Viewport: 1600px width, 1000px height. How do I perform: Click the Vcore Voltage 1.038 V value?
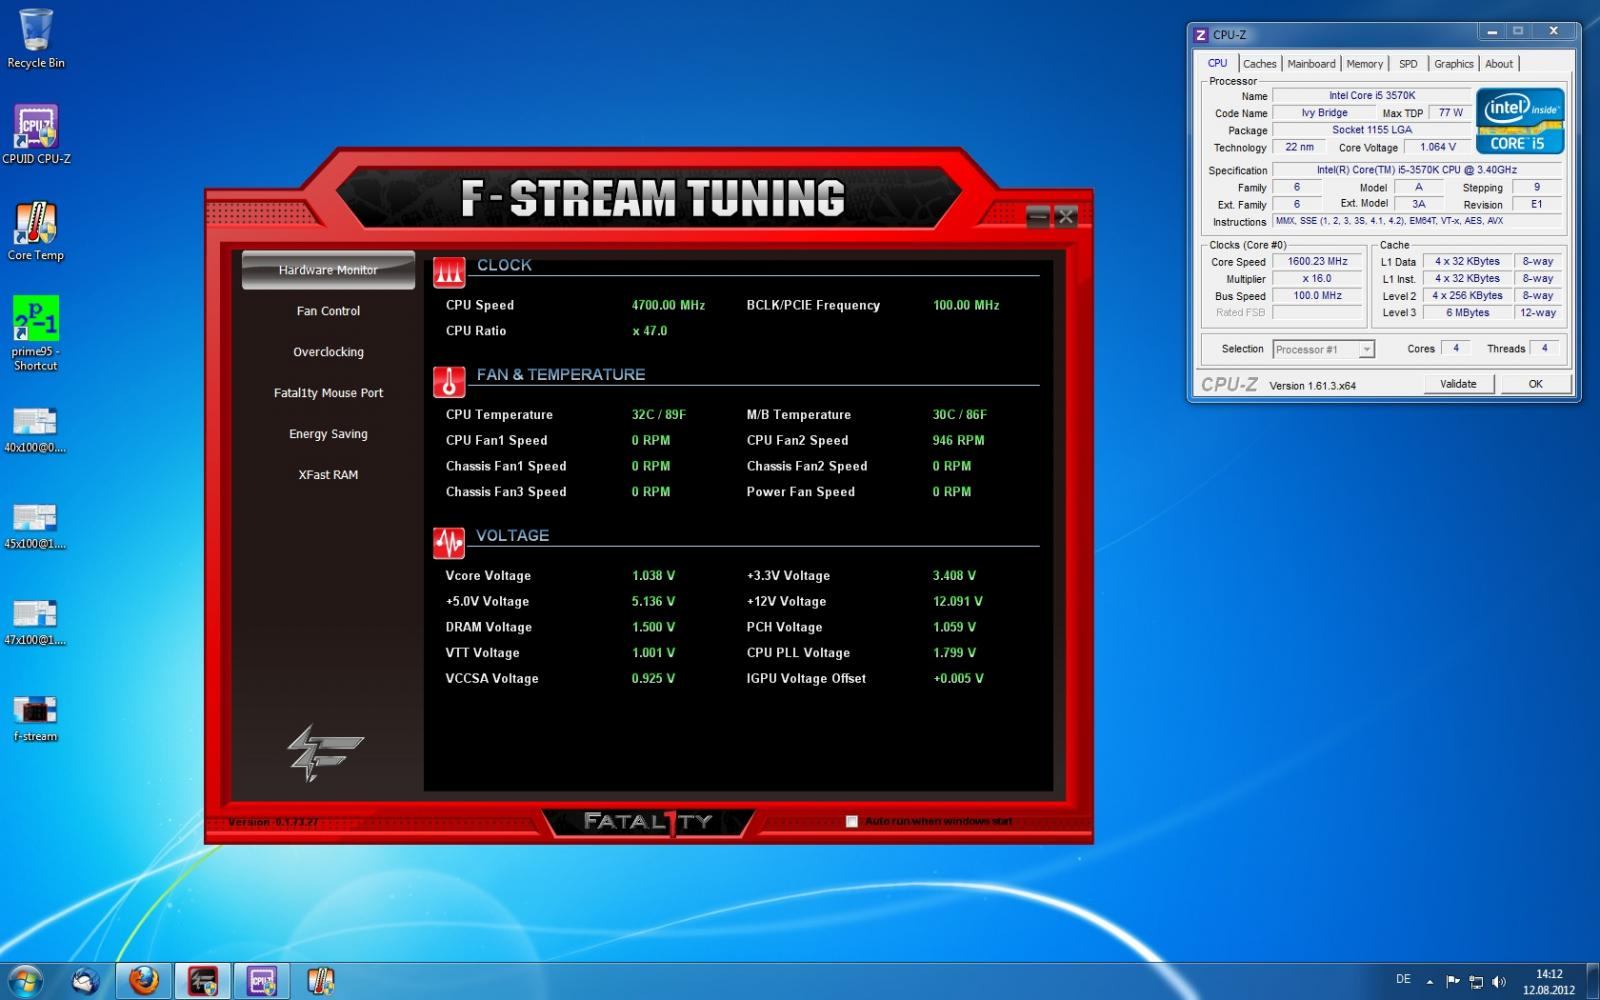[x=653, y=576]
